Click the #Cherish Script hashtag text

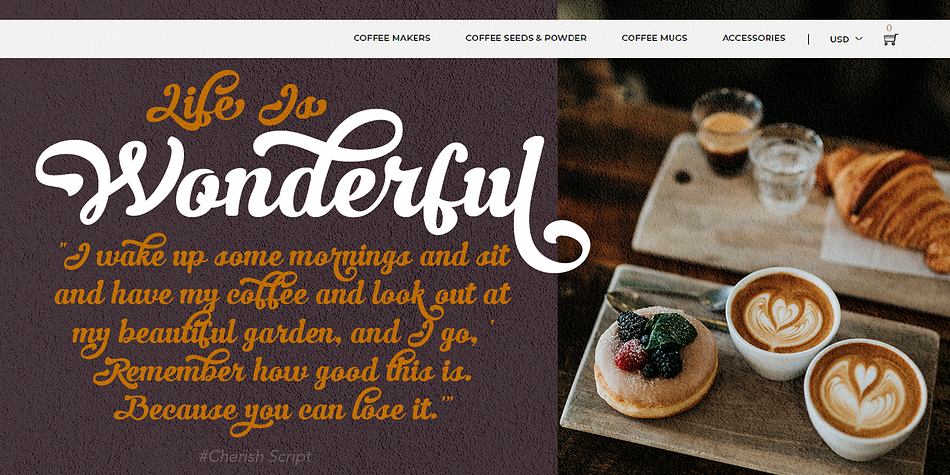coord(255,456)
